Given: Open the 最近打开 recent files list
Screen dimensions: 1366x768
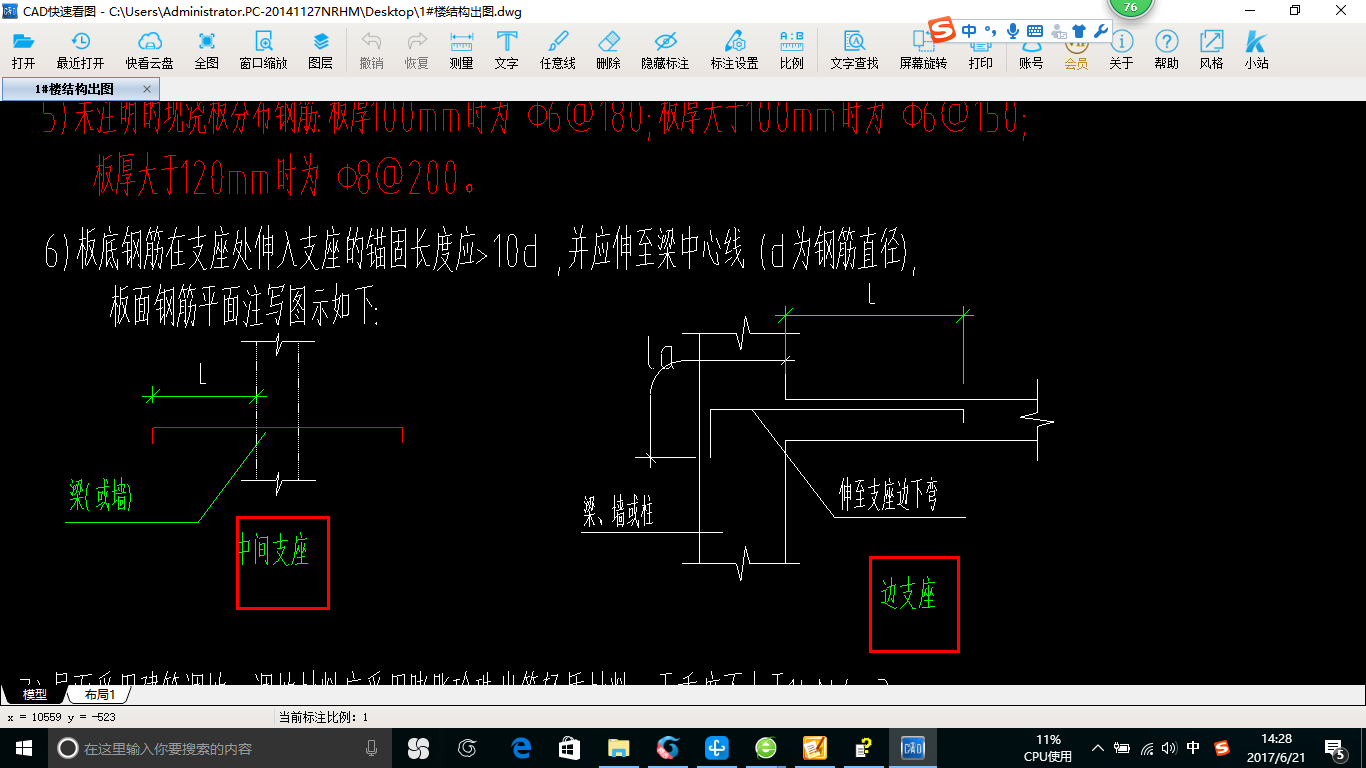Looking at the screenshot, I should pyautogui.click(x=80, y=48).
